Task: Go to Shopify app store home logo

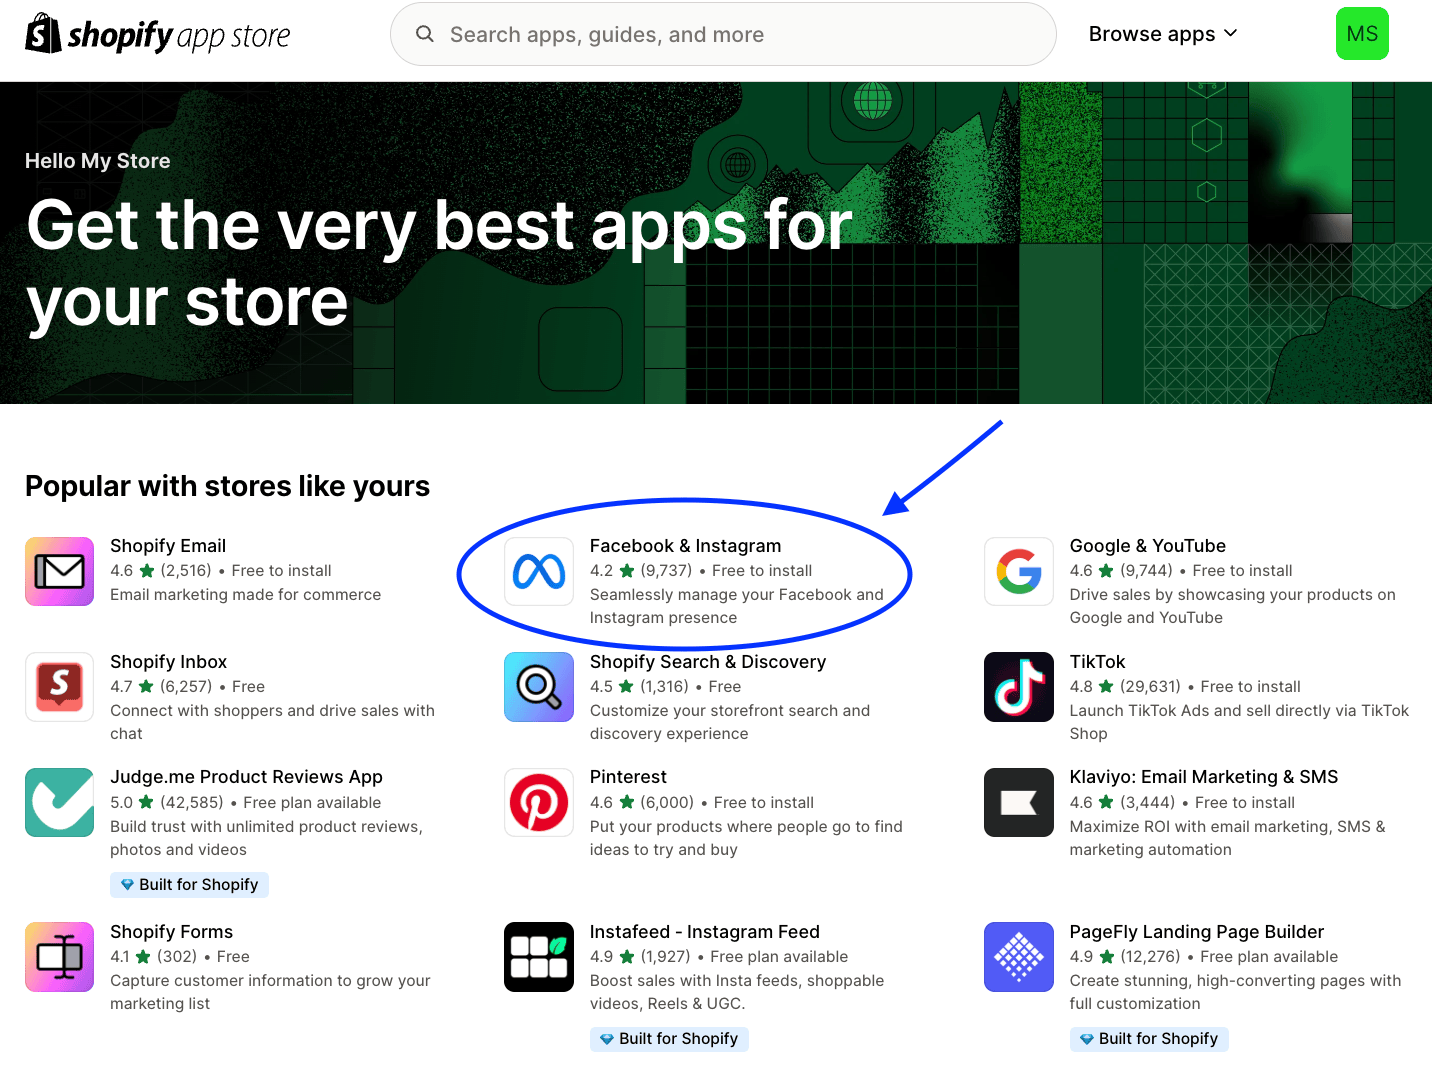Action: 158,35
